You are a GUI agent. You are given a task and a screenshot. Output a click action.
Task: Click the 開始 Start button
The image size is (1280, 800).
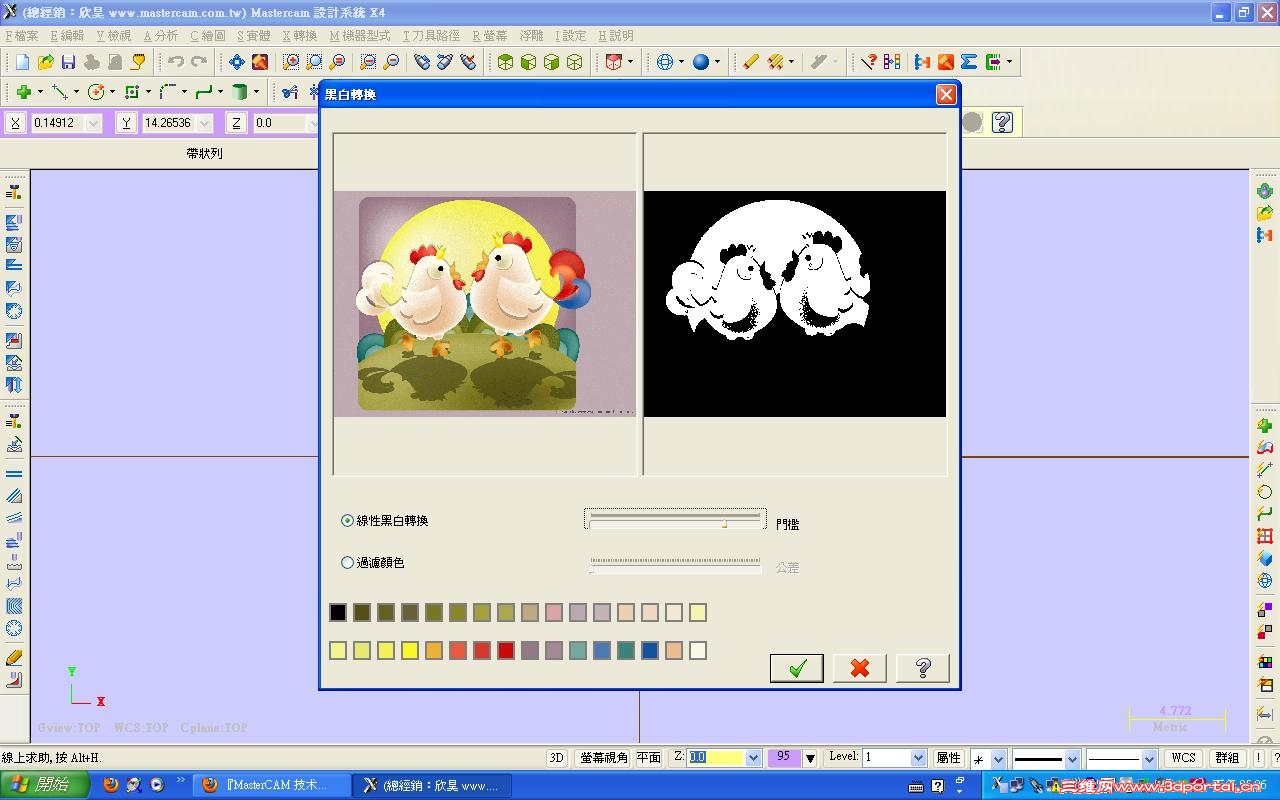[x=44, y=785]
